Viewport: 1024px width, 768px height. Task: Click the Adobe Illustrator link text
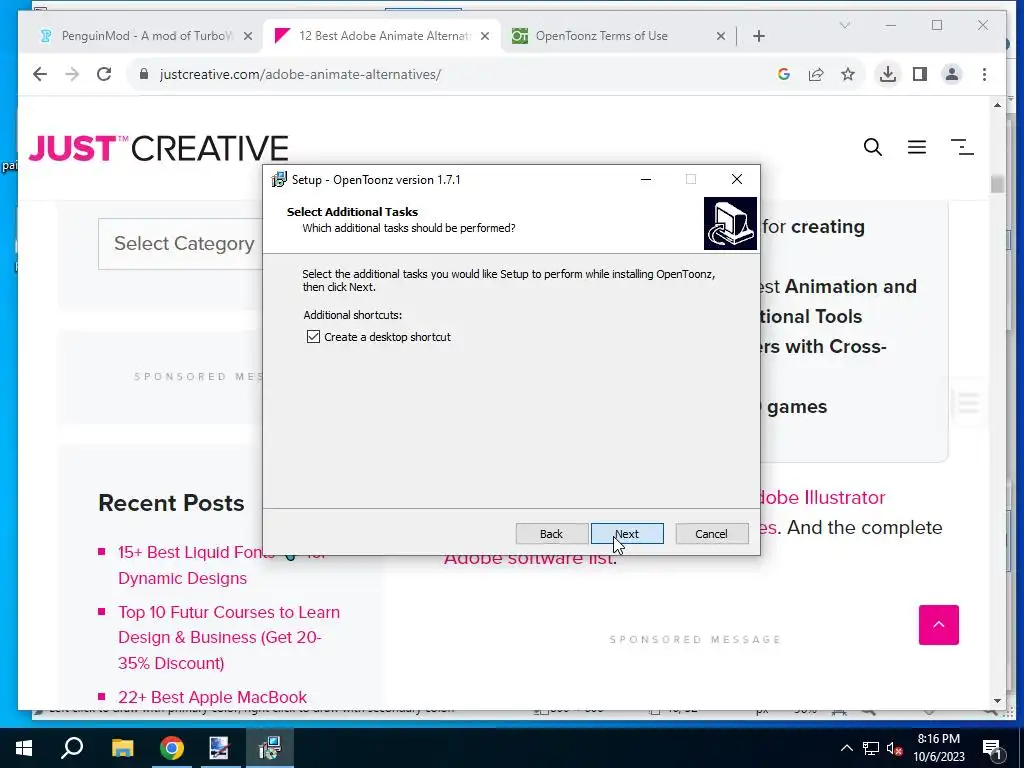coord(823,498)
